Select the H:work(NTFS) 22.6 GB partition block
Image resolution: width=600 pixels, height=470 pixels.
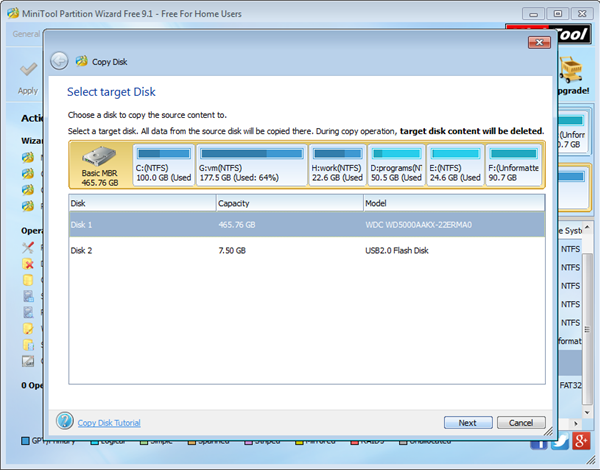[337, 165]
